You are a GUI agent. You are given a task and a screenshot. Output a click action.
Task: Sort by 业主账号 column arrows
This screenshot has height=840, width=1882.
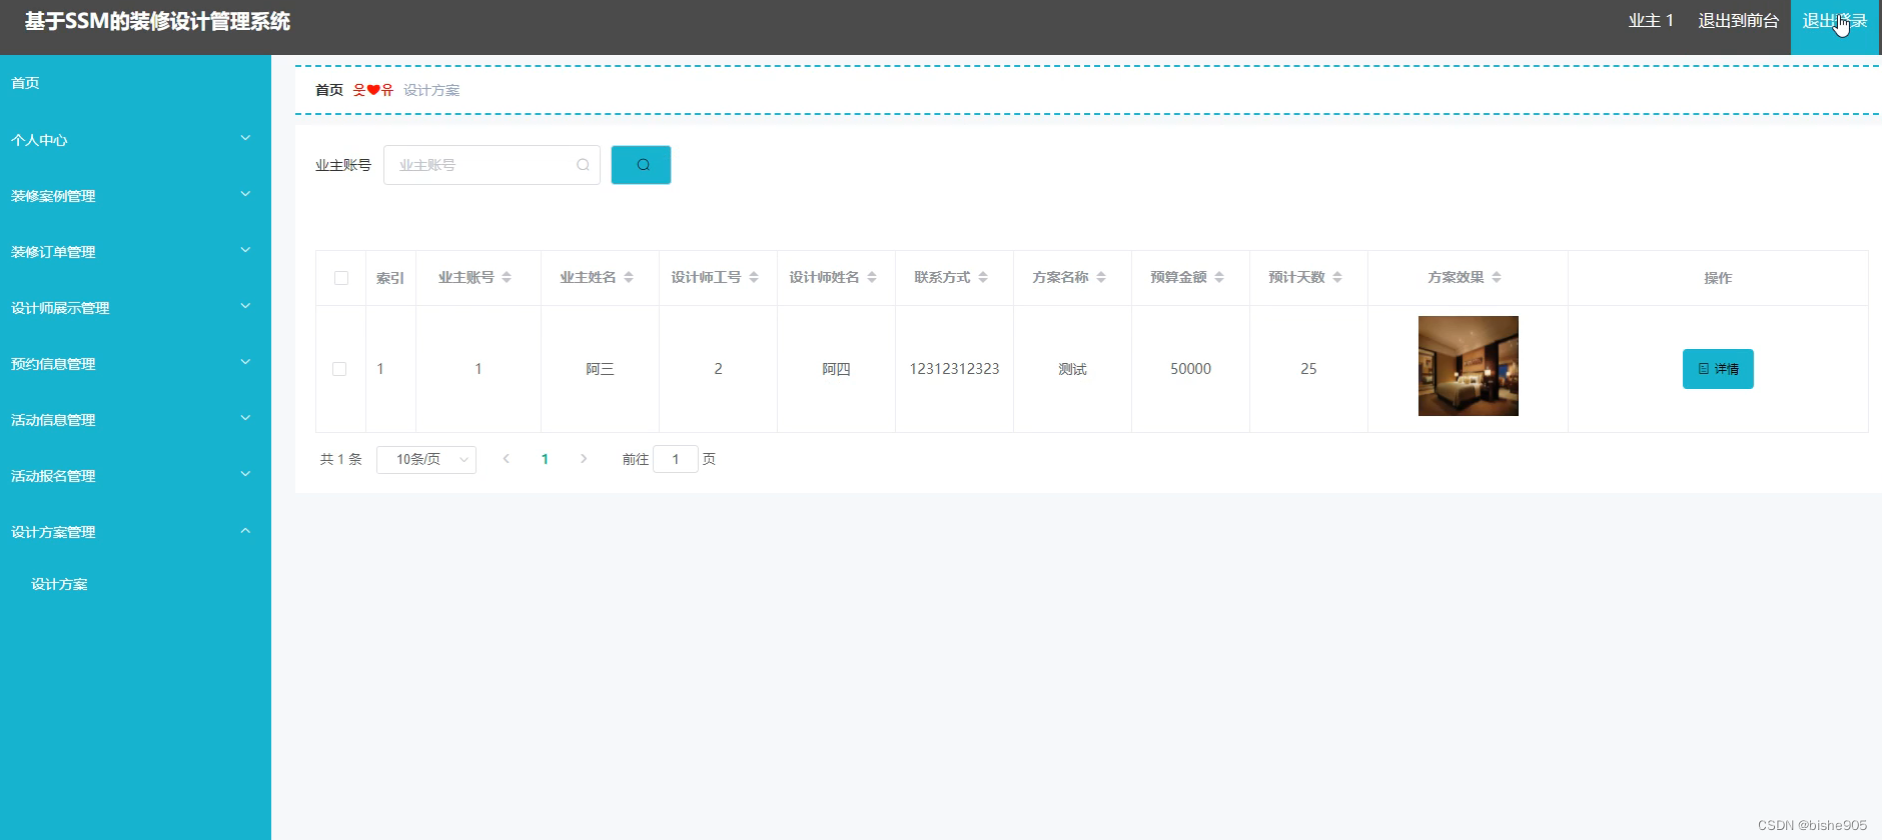507,277
